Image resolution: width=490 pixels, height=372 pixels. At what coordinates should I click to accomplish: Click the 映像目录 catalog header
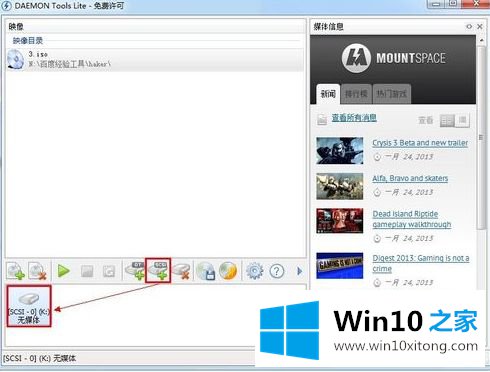(28, 41)
